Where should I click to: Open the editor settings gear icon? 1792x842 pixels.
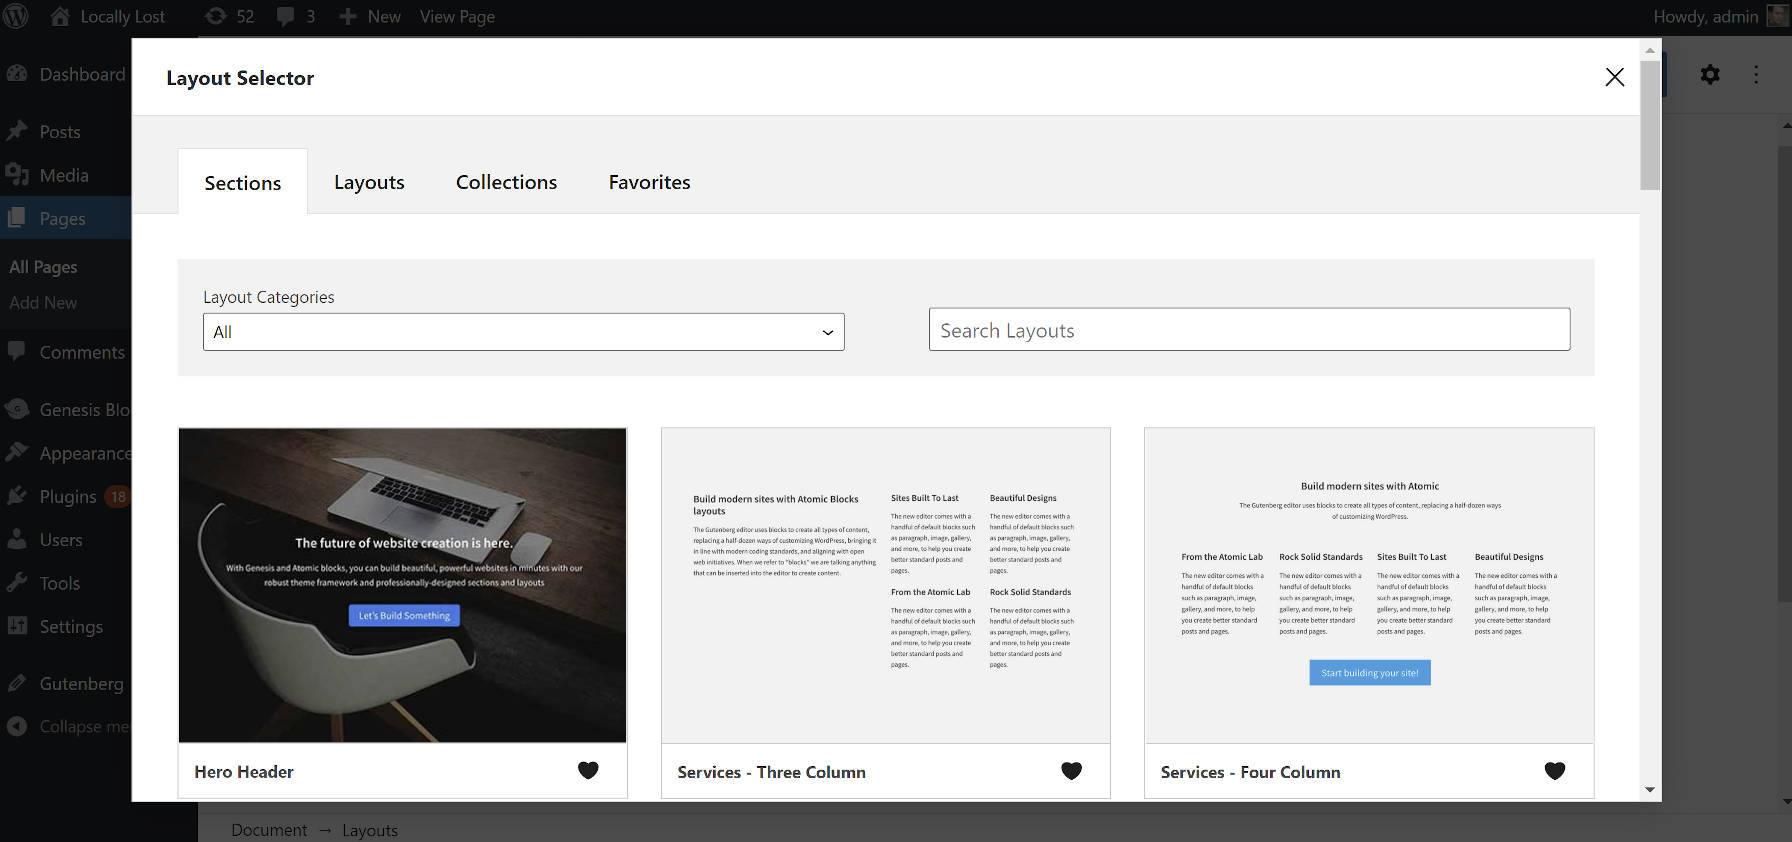pos(1710,74)
